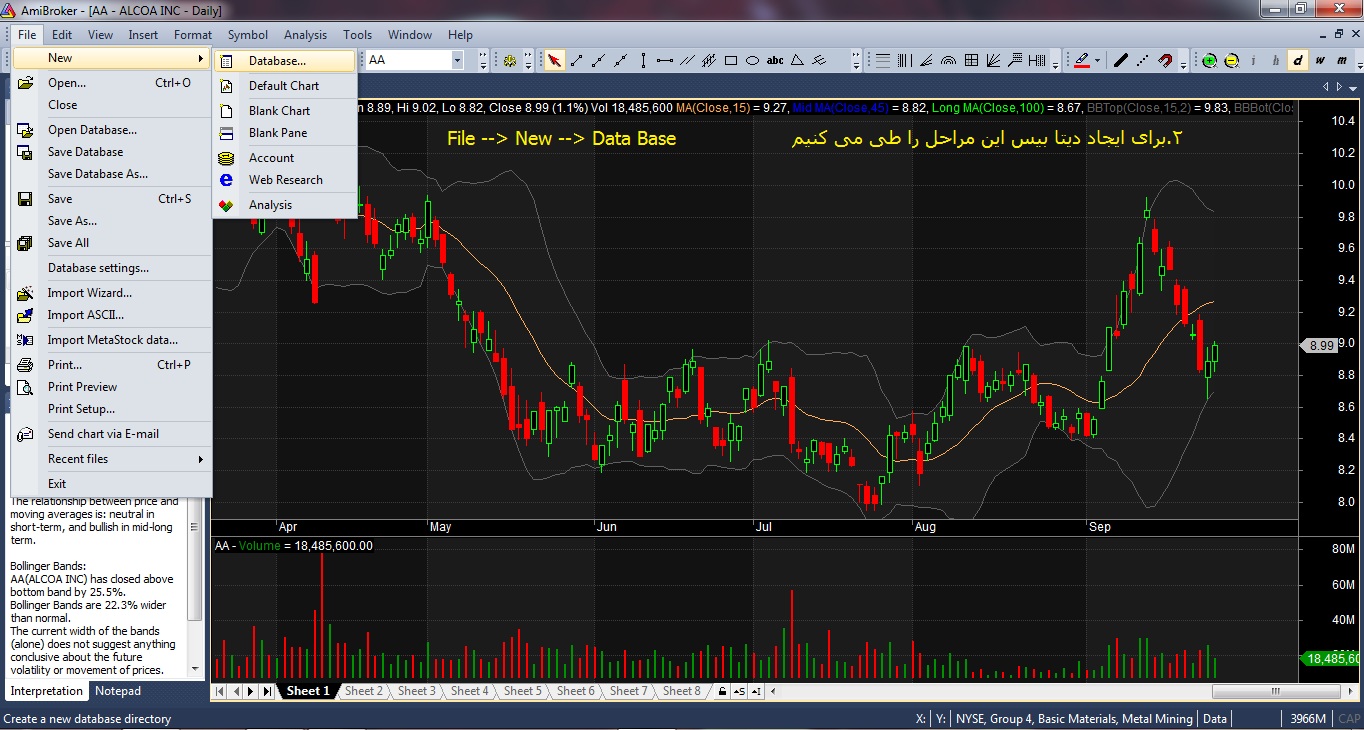Pick the rectangle drawing tool
The width and height of the screenshot is (1364, 730).
tap(731, 60)
